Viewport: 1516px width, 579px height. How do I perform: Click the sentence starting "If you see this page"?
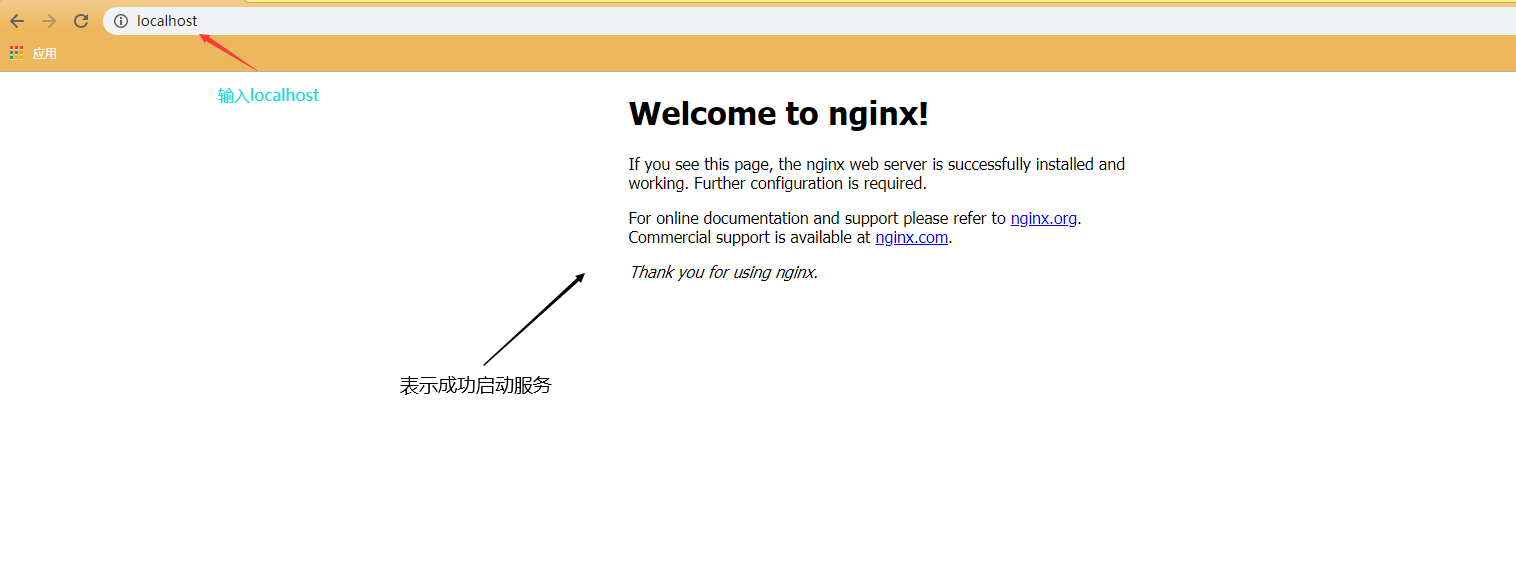(x=876, y=174)
